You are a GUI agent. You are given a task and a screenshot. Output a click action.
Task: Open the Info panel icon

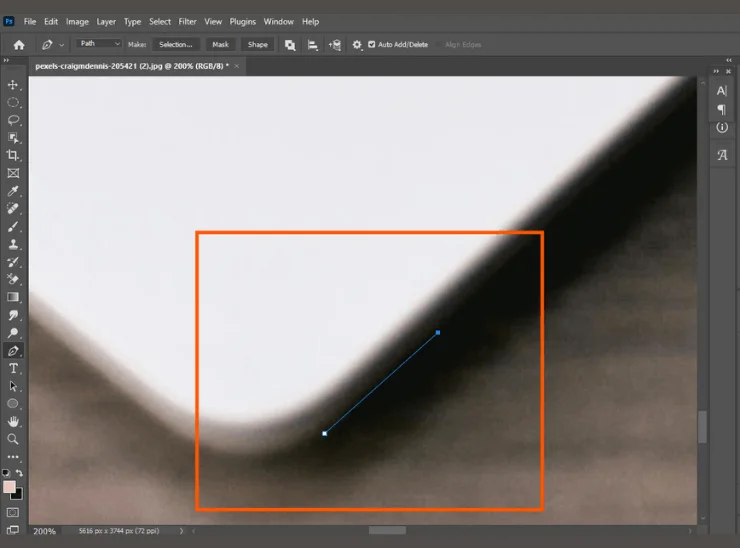tap(722, 127)
